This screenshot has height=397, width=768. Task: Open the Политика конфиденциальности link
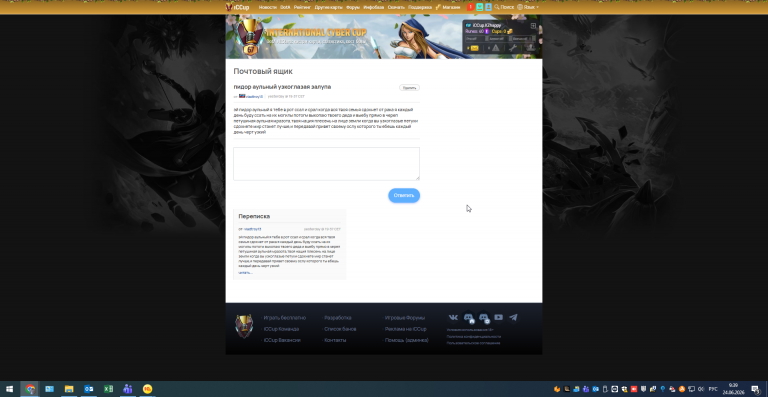[474, 337]
